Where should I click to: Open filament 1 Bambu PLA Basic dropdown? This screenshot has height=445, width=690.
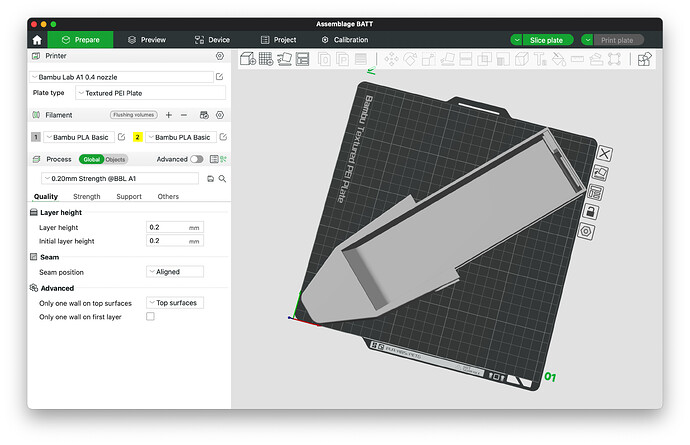point(79,137)
